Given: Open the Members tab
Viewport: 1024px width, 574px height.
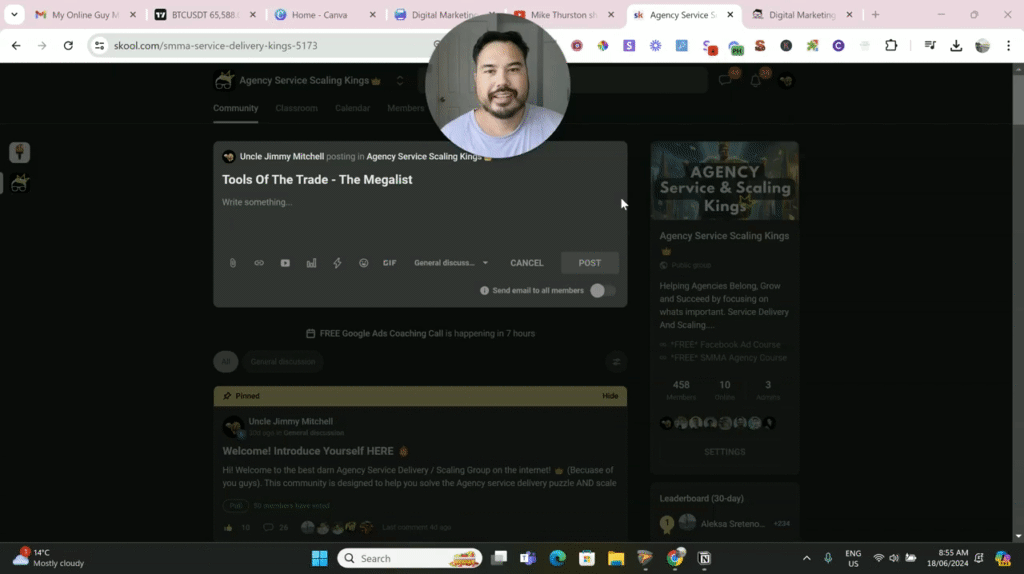Looking at the screenshot, I should click(406, 108).
